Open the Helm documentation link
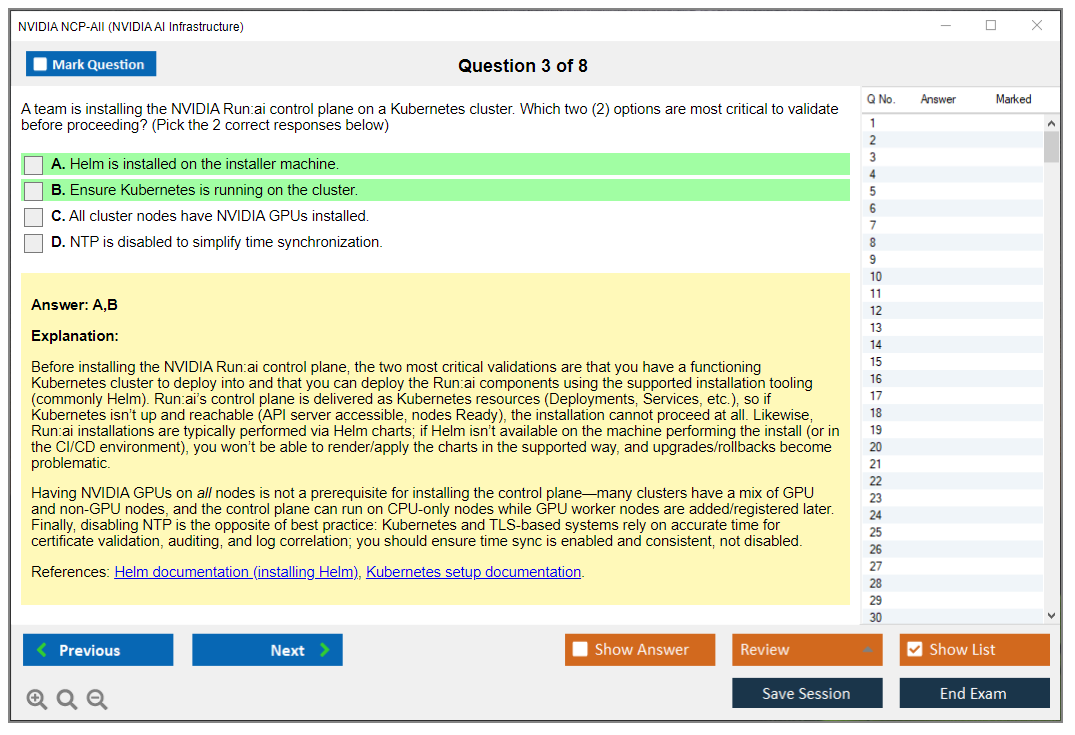Screen dimensions: 1075x735 coord(236,572)
